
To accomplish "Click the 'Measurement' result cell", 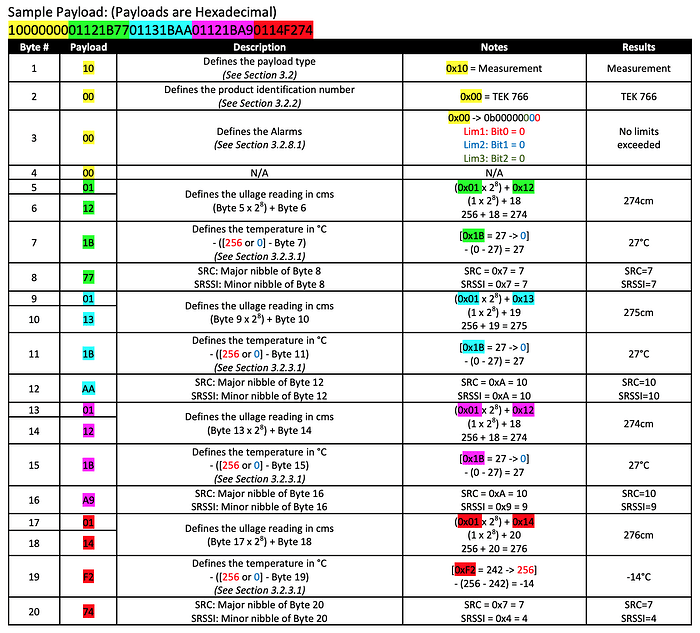I will tap(638, 68).
